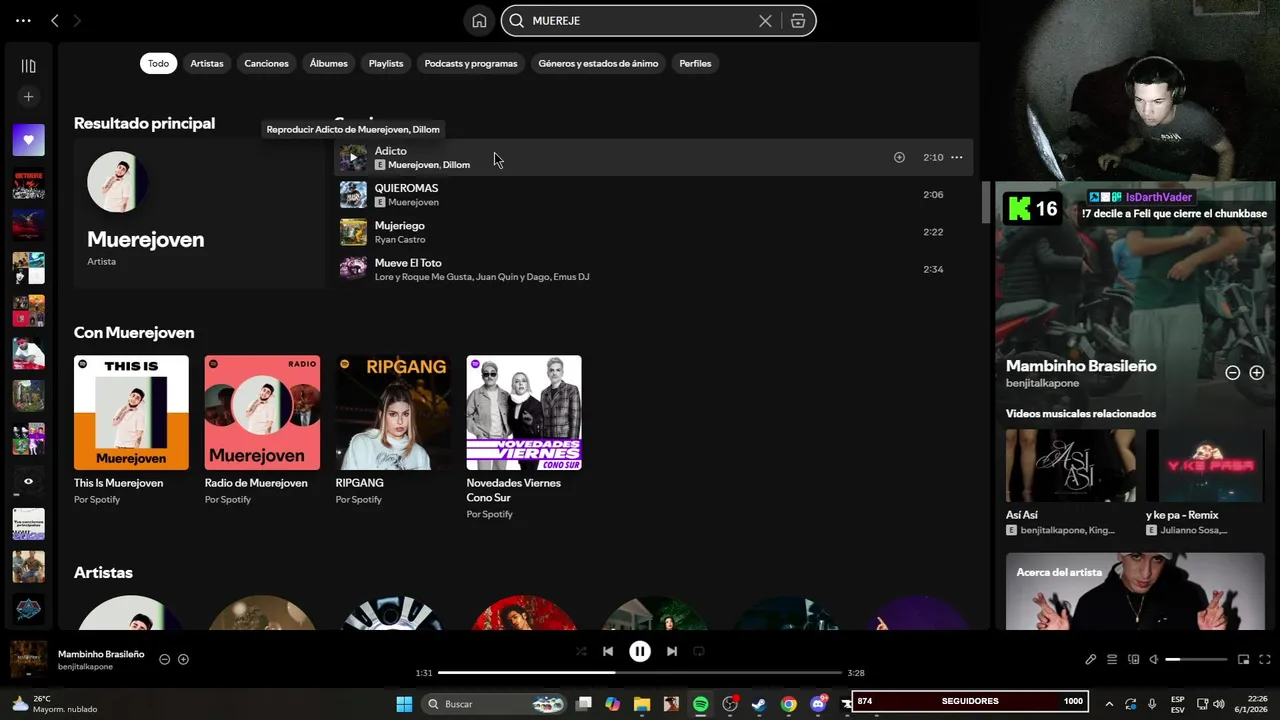The height and width of the screenshot is (720, 1280).
Task: Select the Mujeriego song title
Action: click(400, 226)
